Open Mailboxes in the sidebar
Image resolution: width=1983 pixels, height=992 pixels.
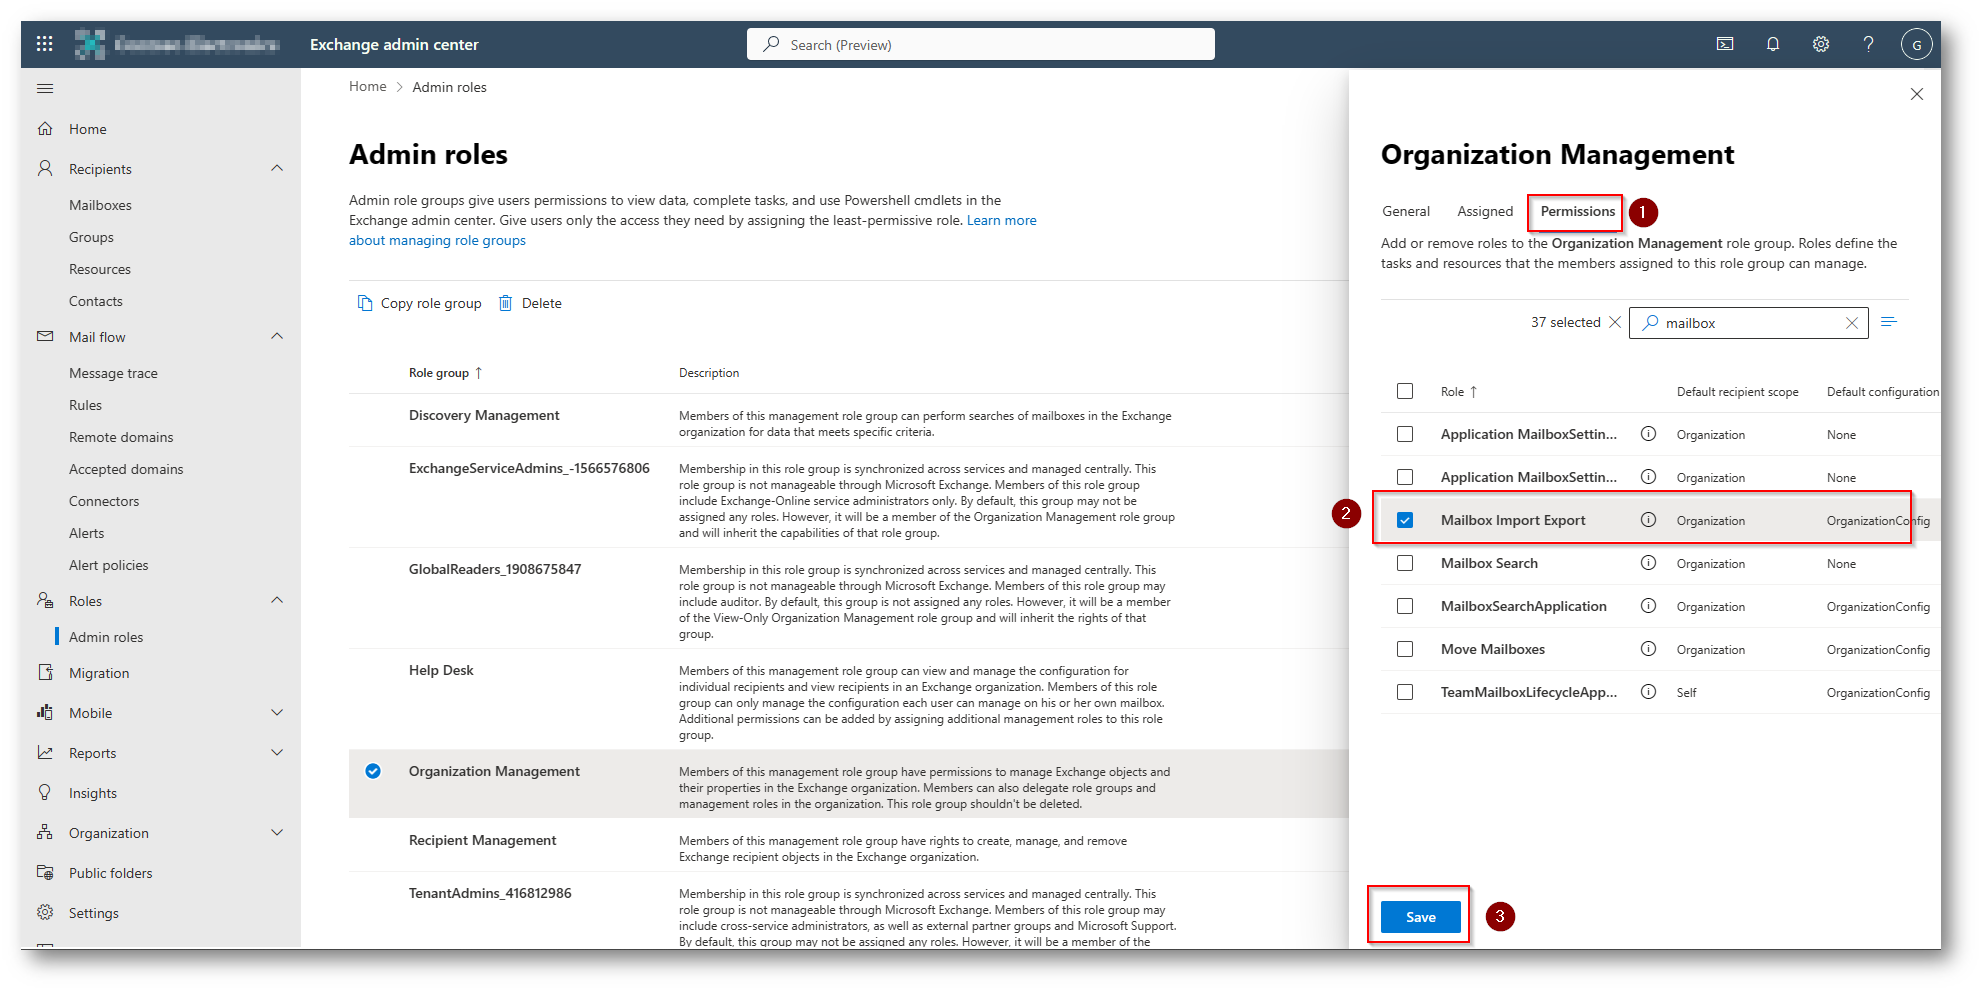tap(100, 205)
